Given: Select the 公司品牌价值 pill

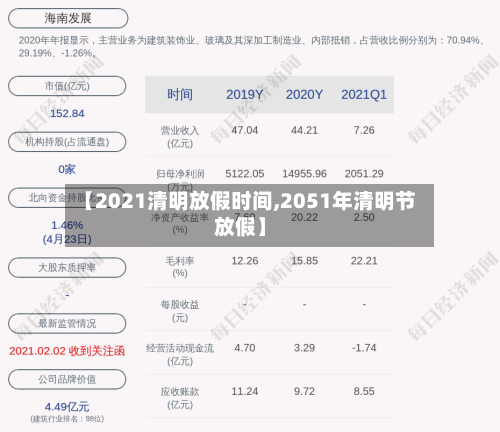Looking at the screenshot, I should pos(67,379).
